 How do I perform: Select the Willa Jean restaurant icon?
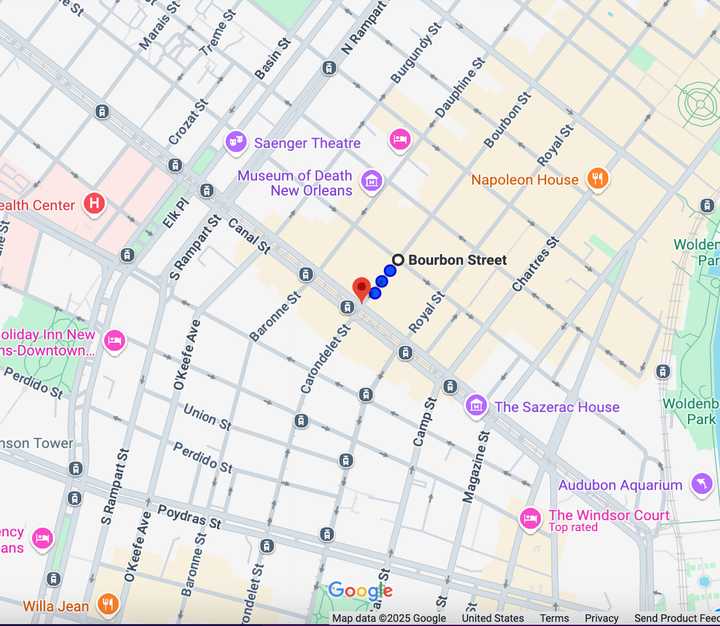coord(108,605)
